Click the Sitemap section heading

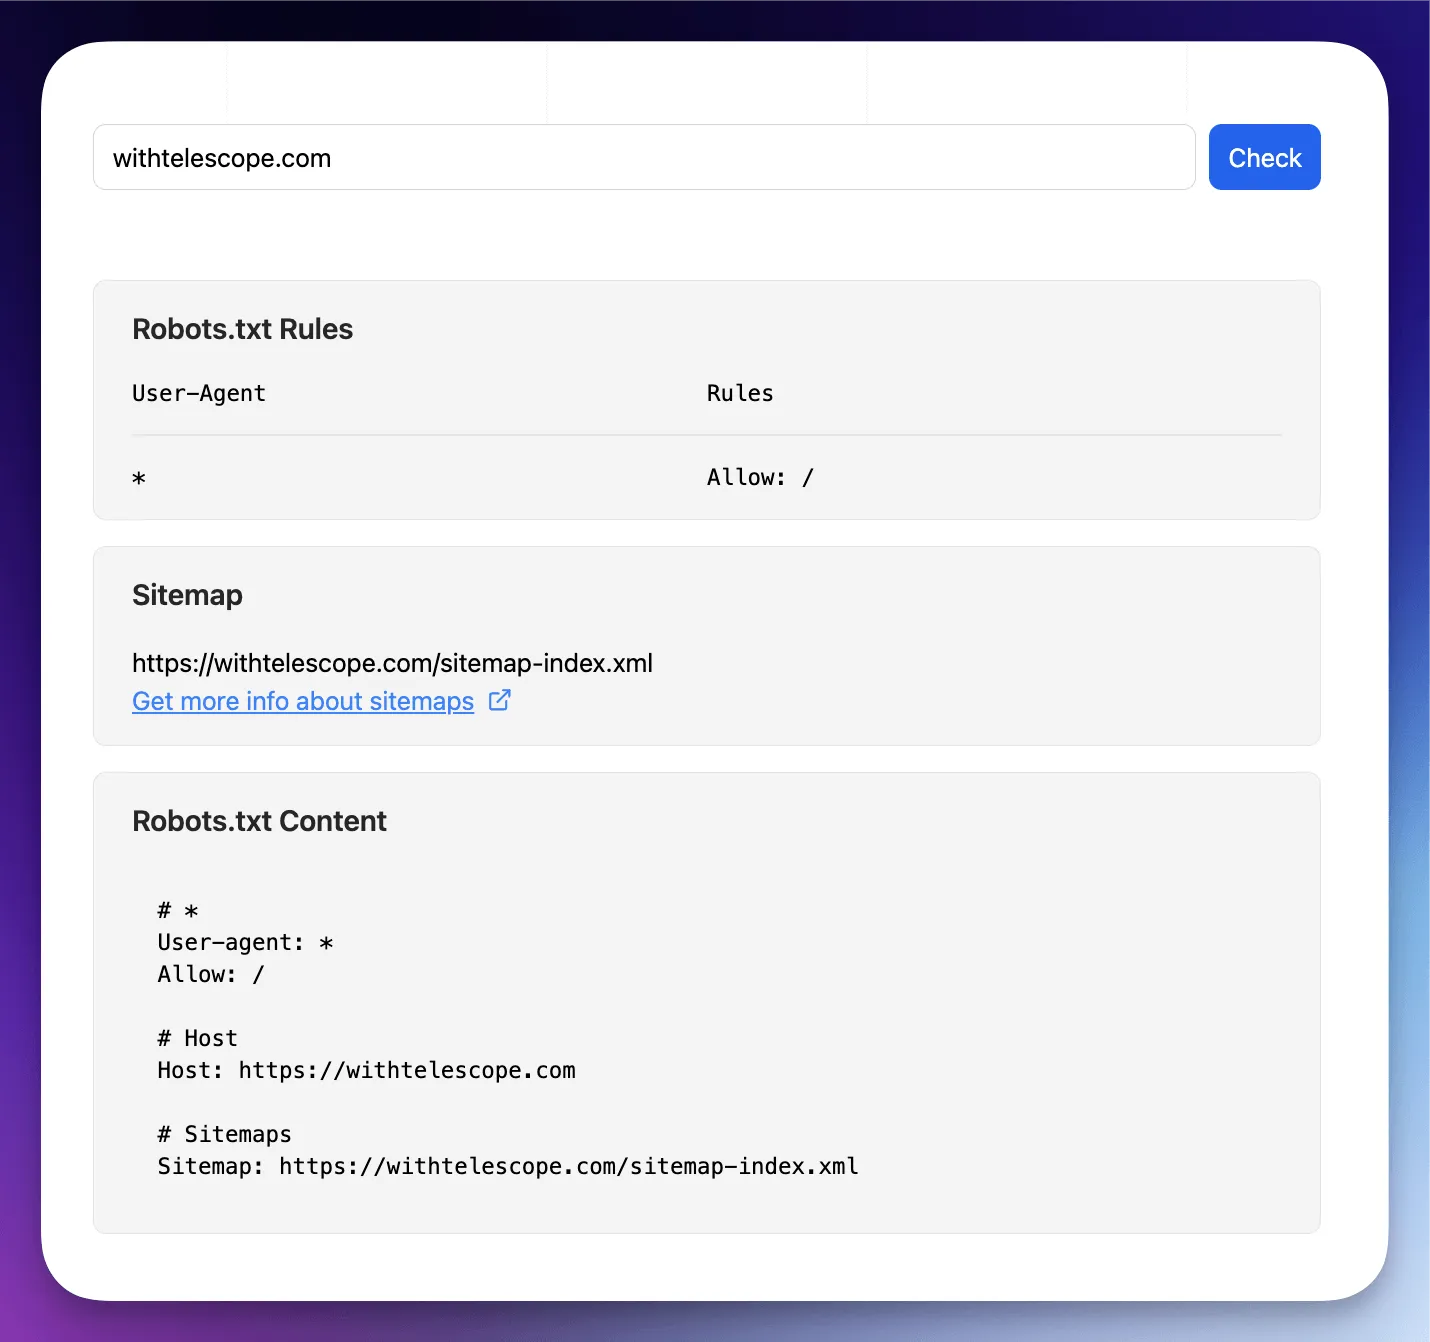coord(187,595)
